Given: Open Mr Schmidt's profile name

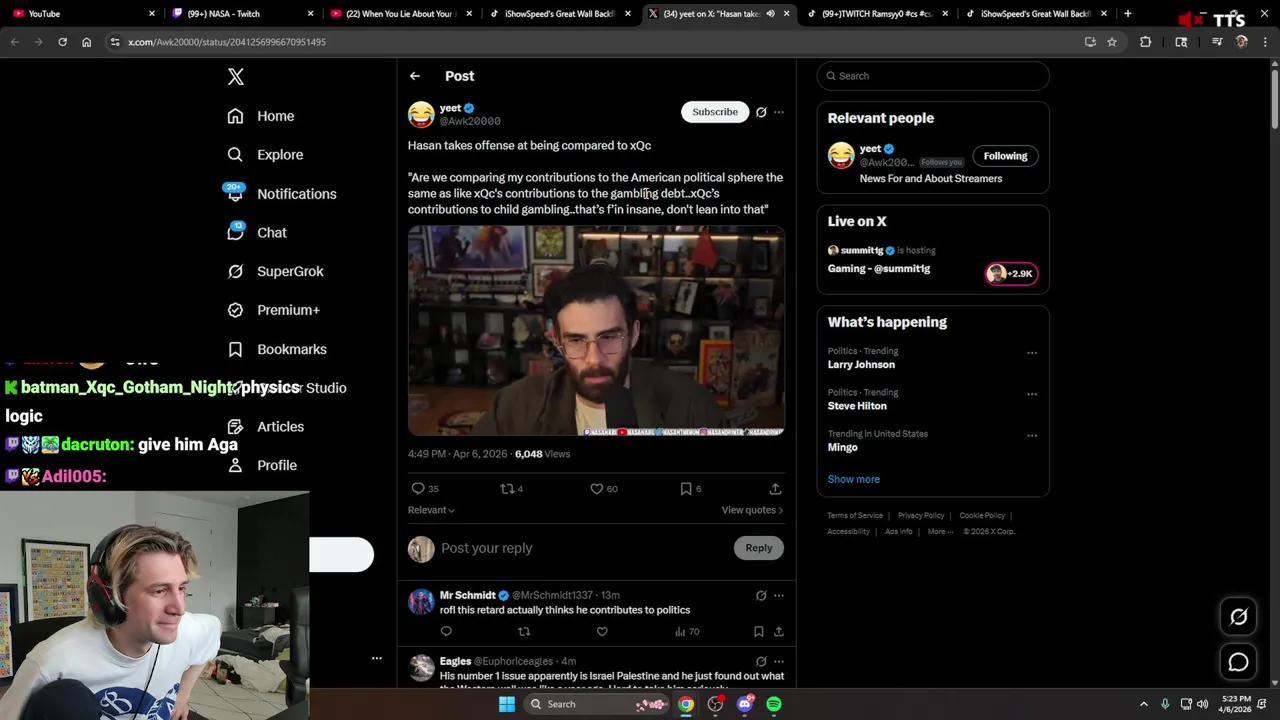Looking at the screenshot, I should click(468, 595).
